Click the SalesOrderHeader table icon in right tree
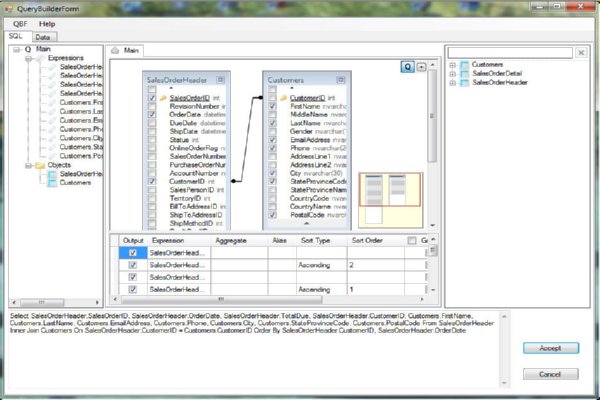The width and height of the screenshot is (600, 400). click(x=465, y=82)
